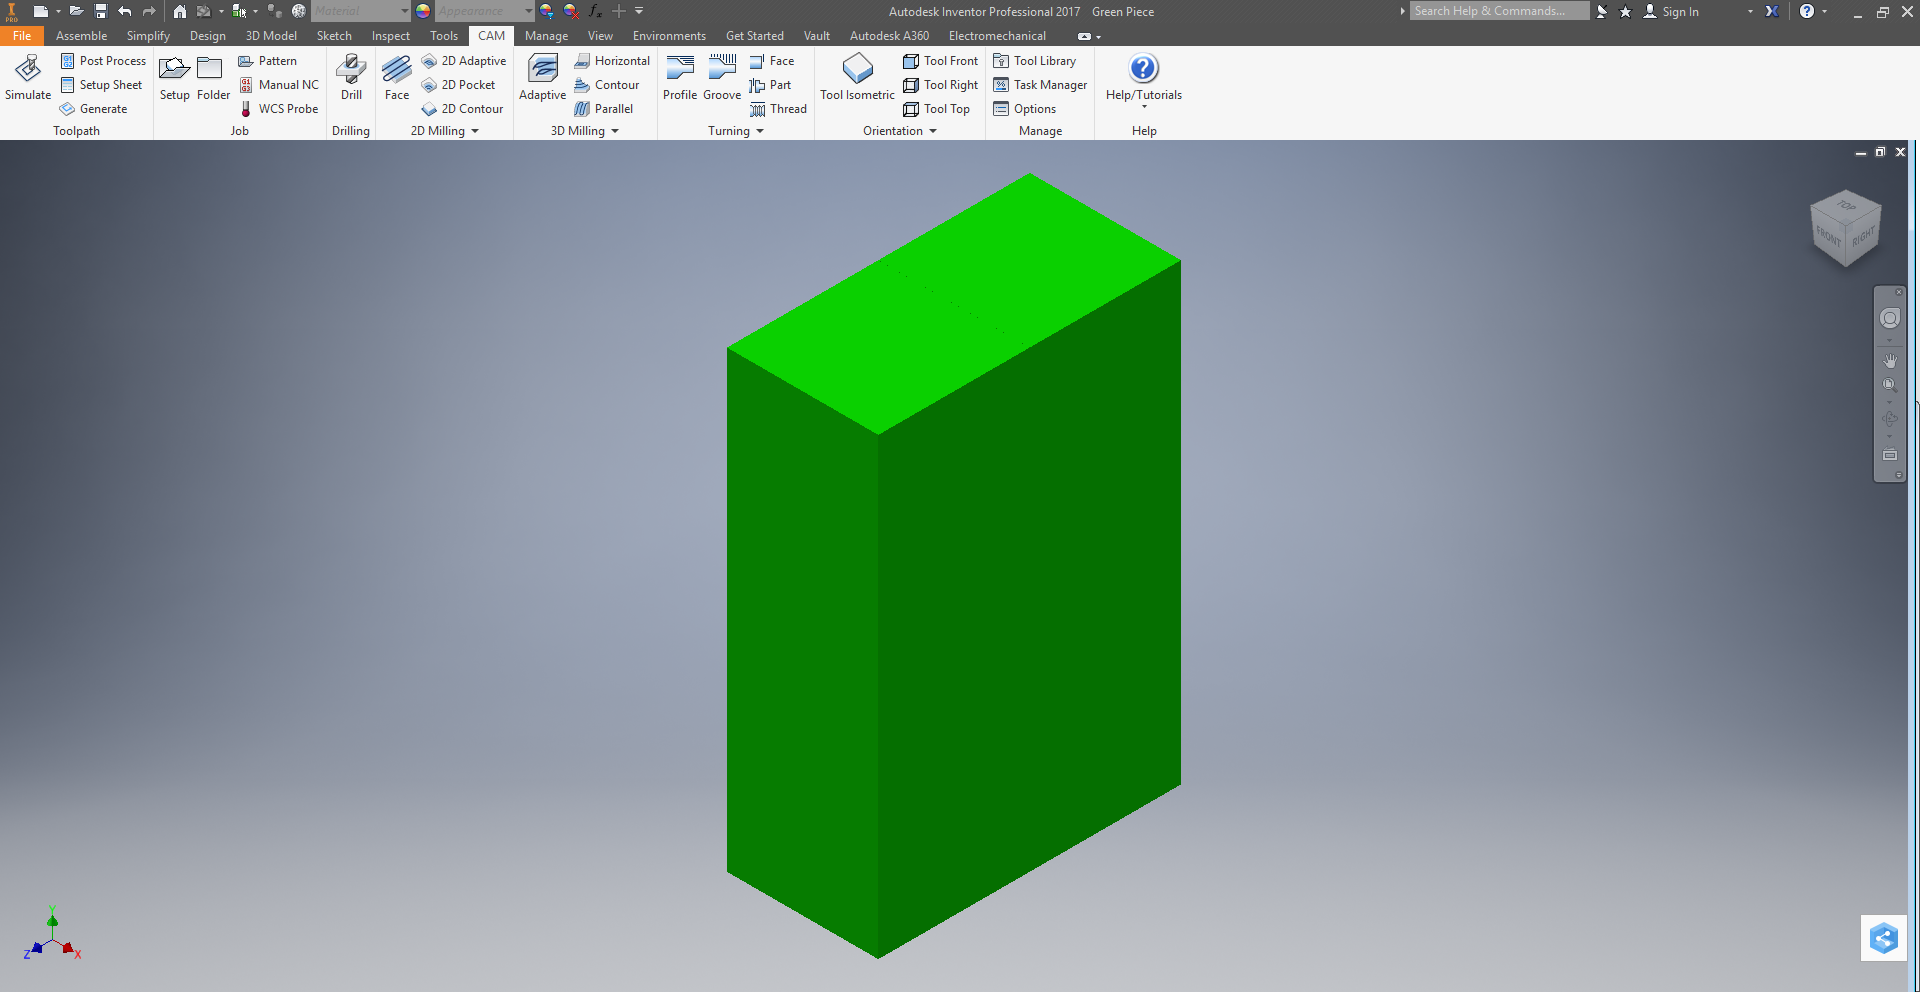
Task: Click the Home view icon in quick access
Action: (x=180, y=11)
